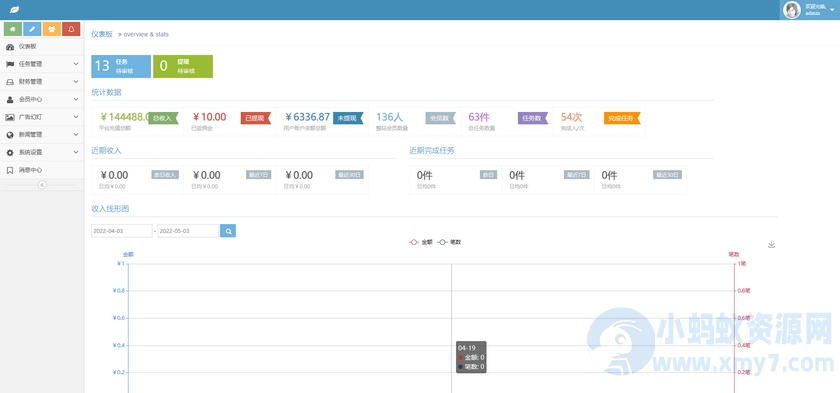Expand the 系统设置 sidebar menu

[42, 152]
